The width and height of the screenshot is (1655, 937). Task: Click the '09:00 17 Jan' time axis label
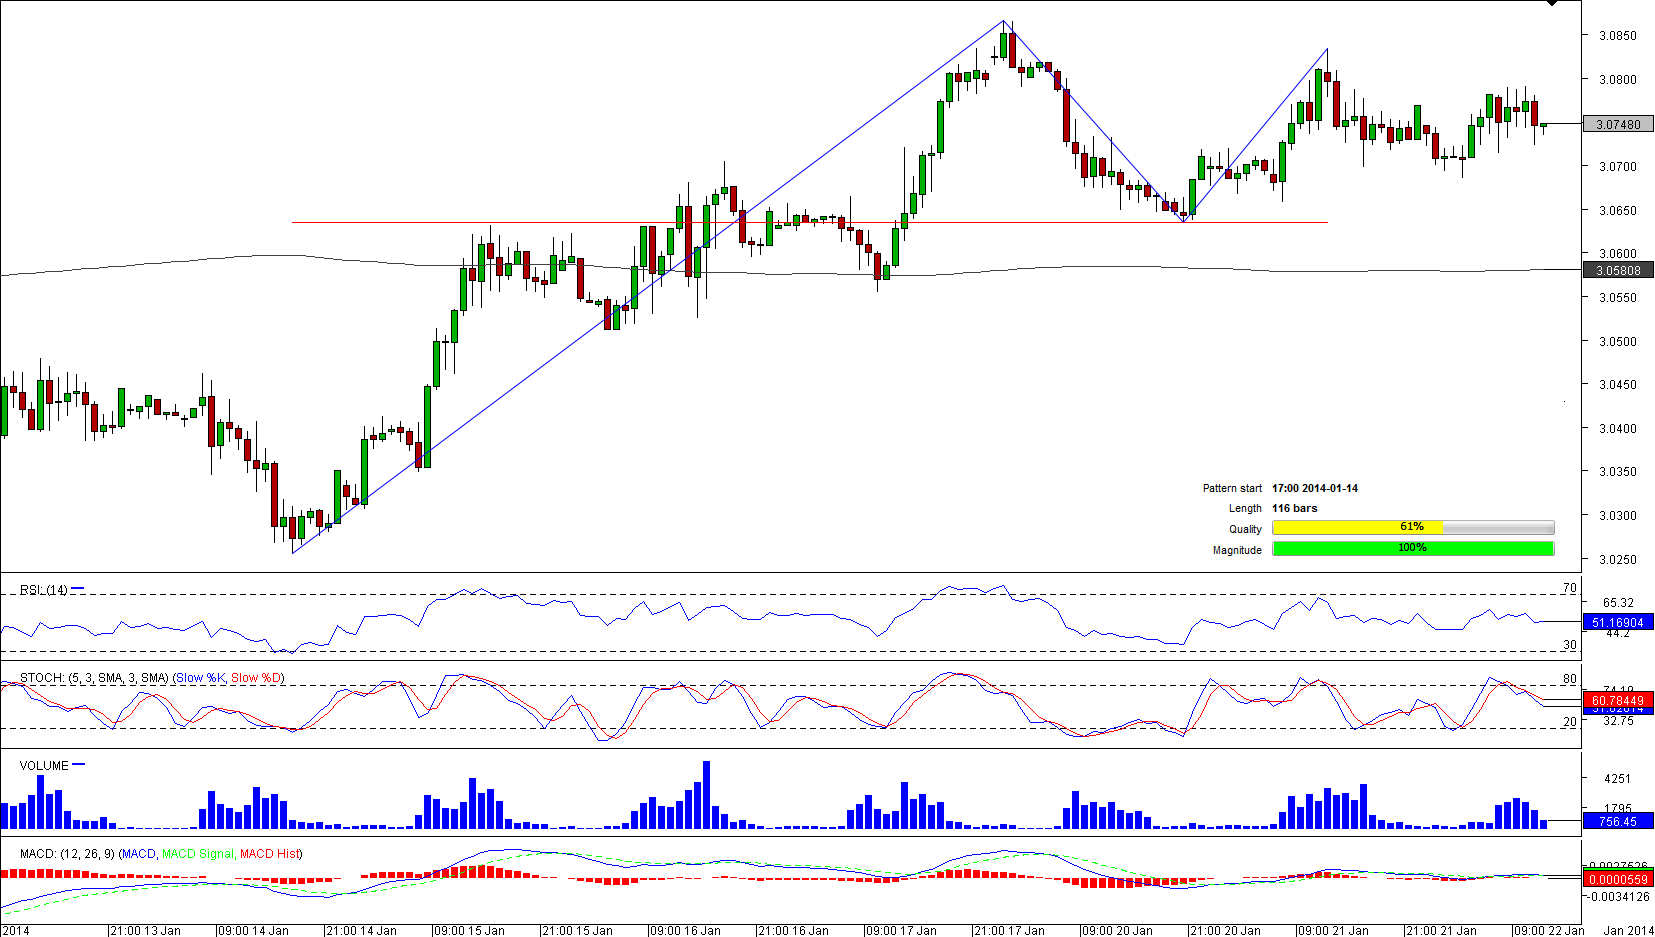point(900,931)
